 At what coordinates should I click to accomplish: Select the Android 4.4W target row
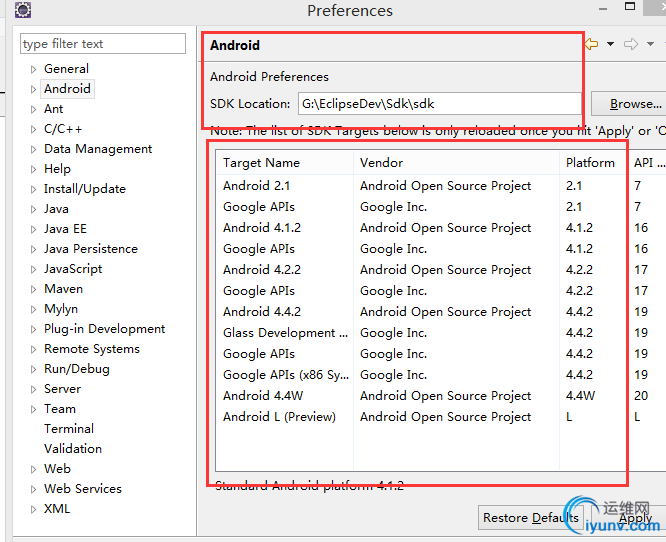(x=441, y=396)
